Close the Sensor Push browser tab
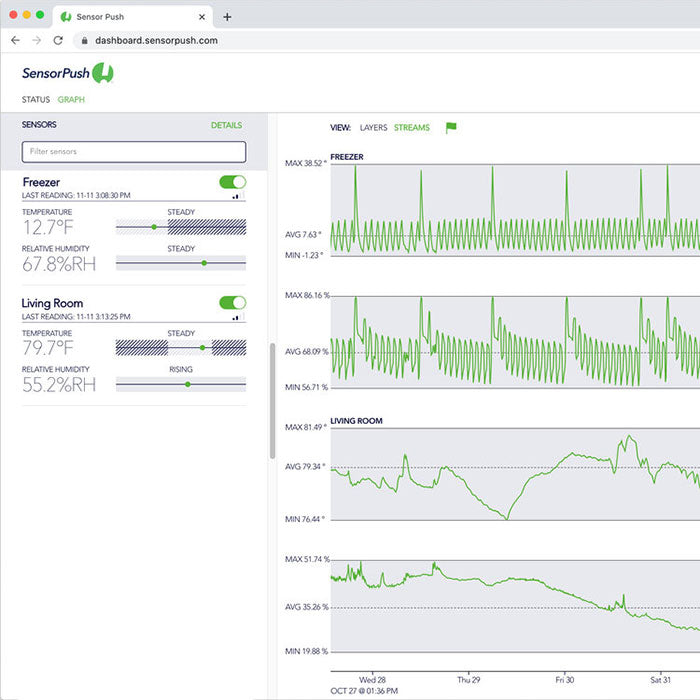Viewport: 700px width, 700px height. (202, 17)
